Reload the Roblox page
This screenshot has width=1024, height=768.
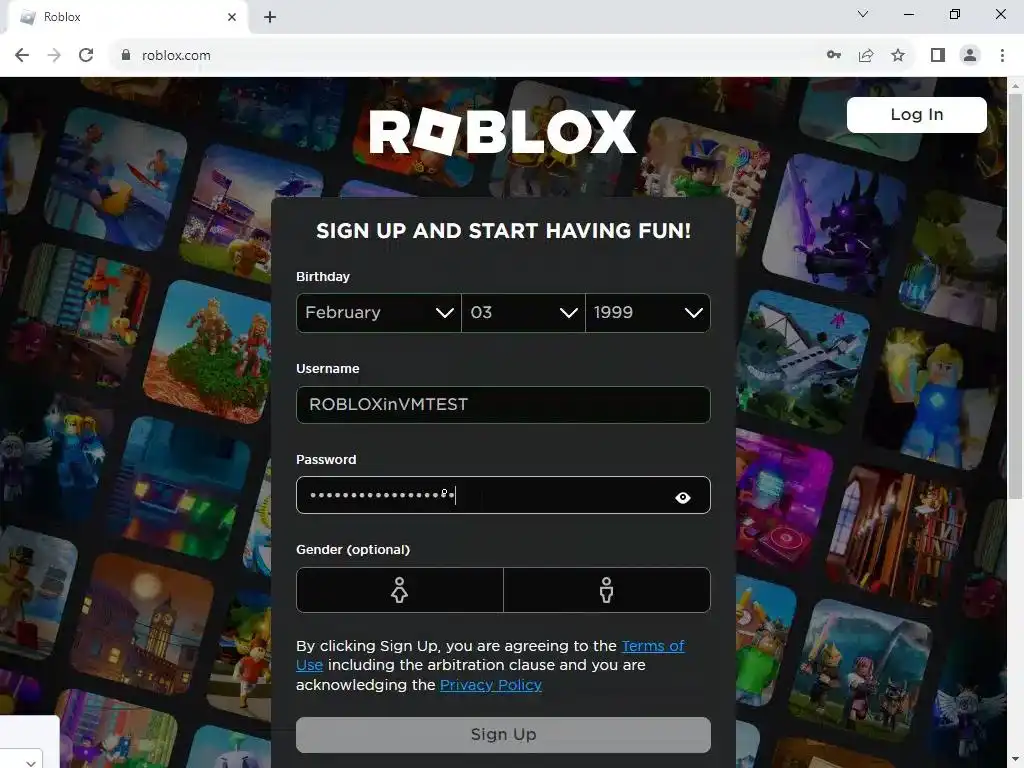point(86,56)
